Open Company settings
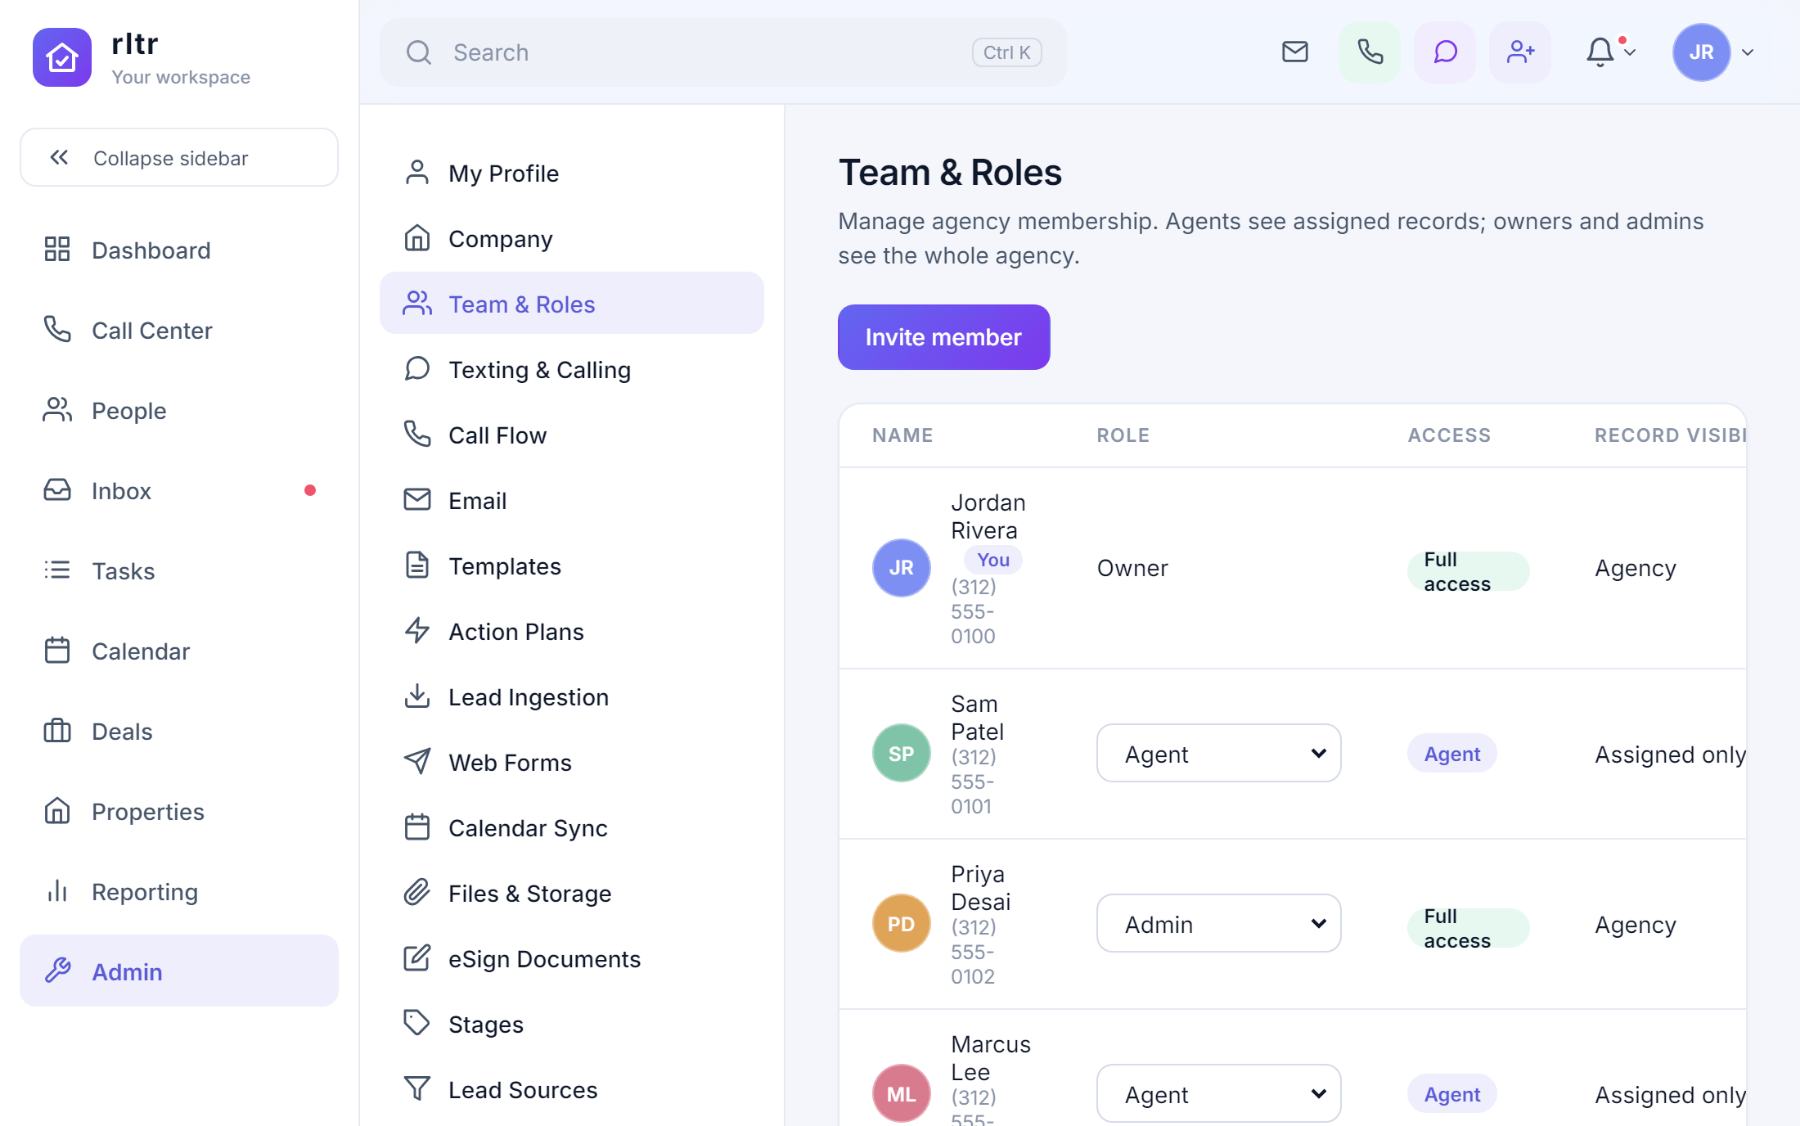 pos(572,238)
